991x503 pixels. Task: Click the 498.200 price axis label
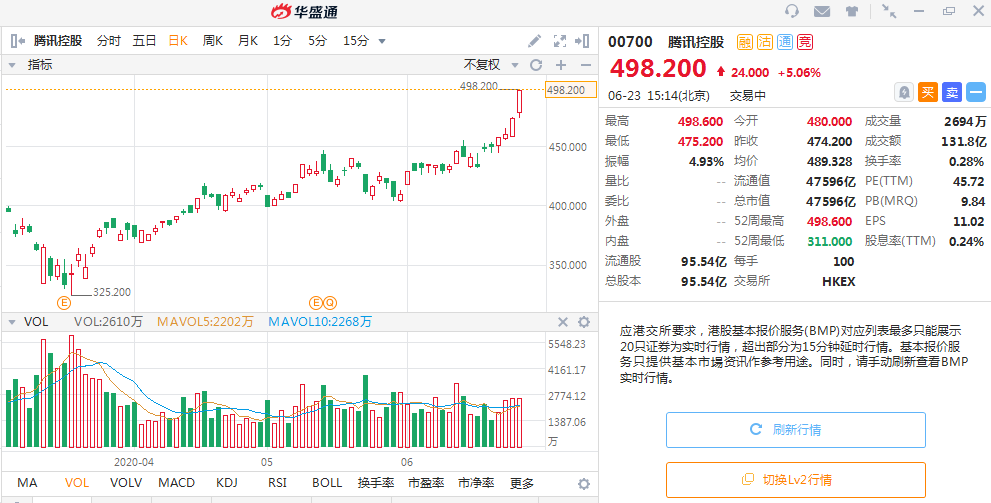(571, 90)
